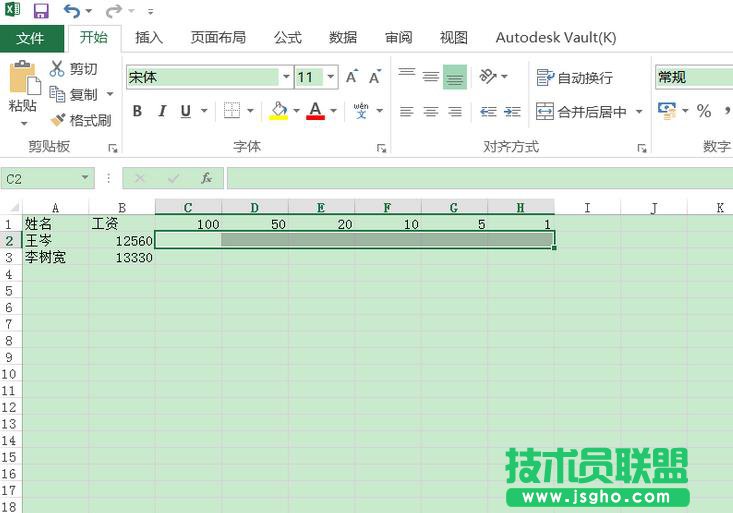Click the 格式刷 format painter
This screenshot has height=513, width=733.
80,120
